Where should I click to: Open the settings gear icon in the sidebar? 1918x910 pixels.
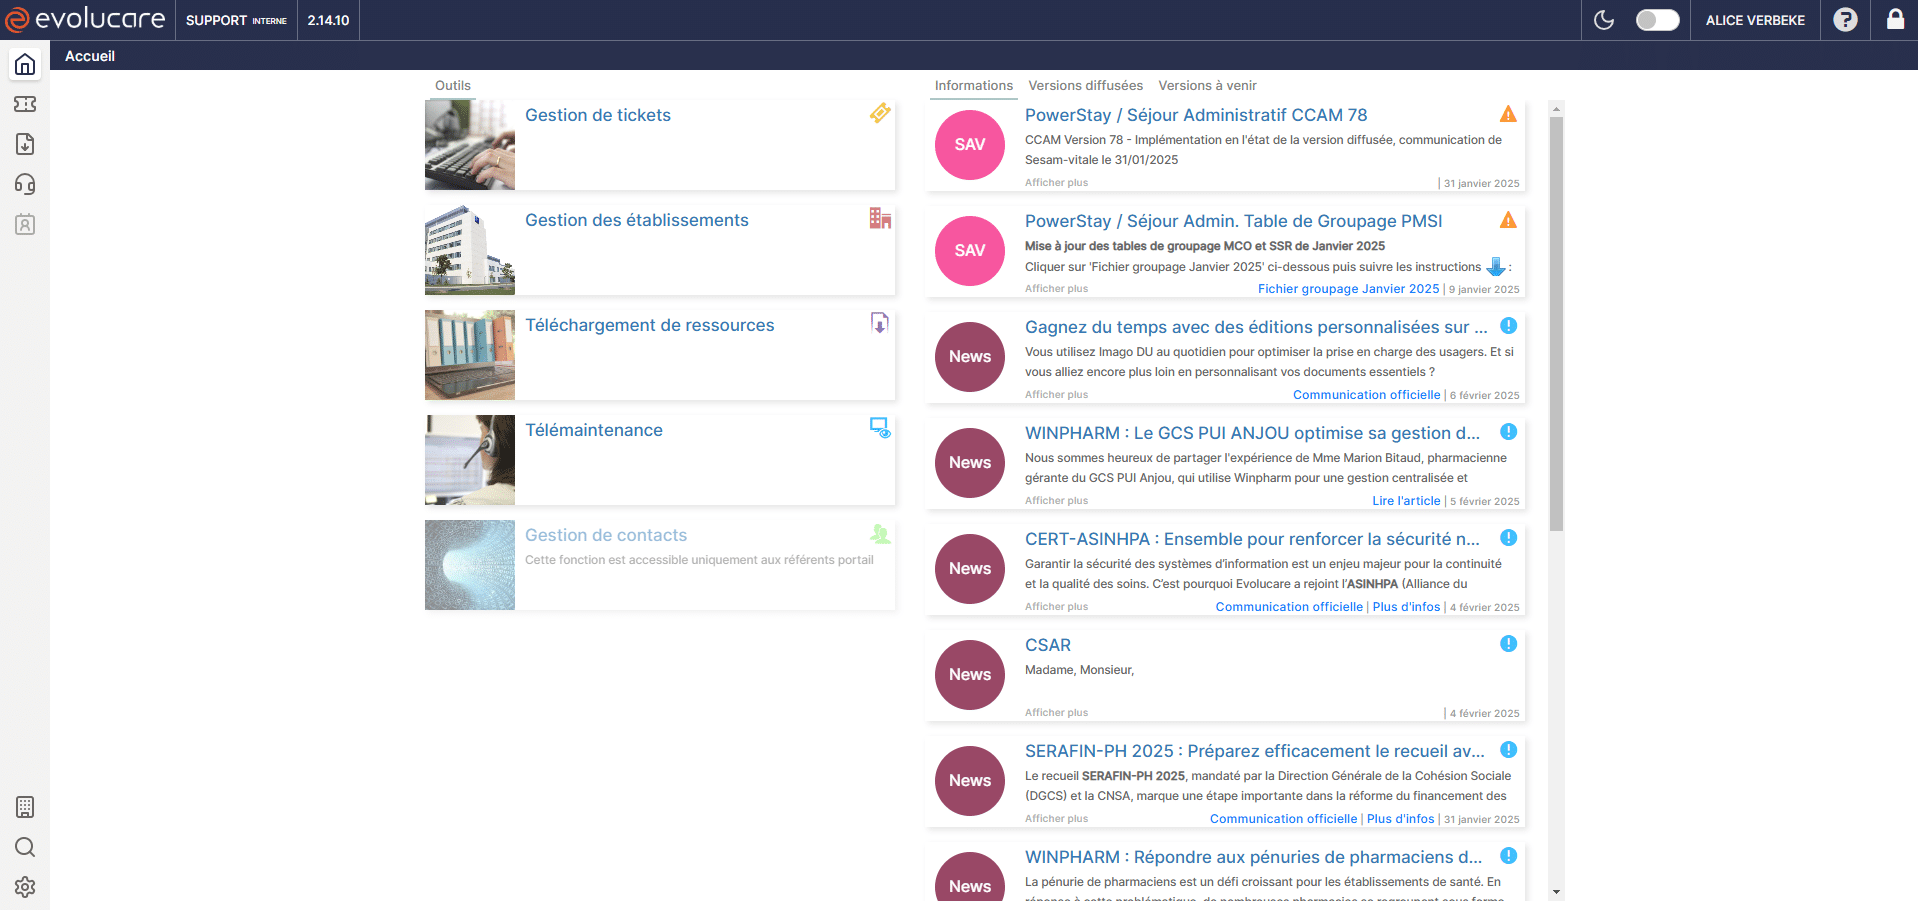25,887
